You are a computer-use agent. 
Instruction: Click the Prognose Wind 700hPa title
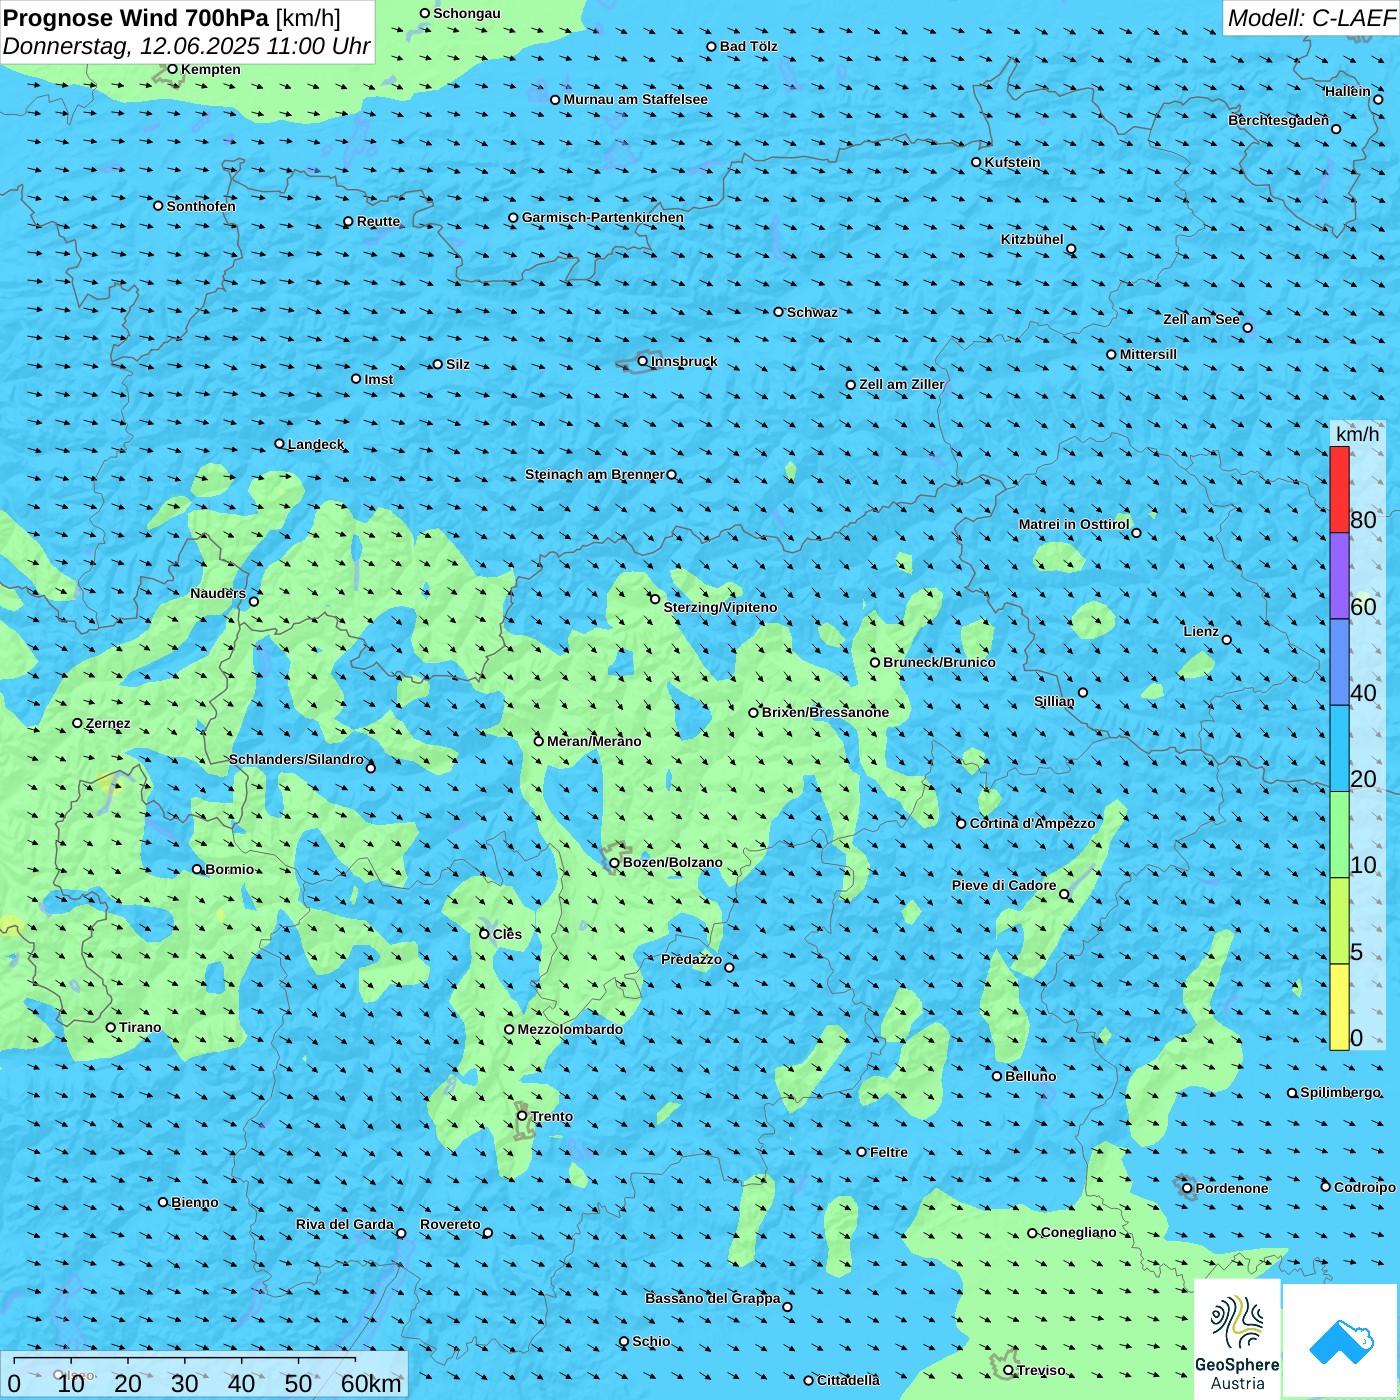pos(136,18)
